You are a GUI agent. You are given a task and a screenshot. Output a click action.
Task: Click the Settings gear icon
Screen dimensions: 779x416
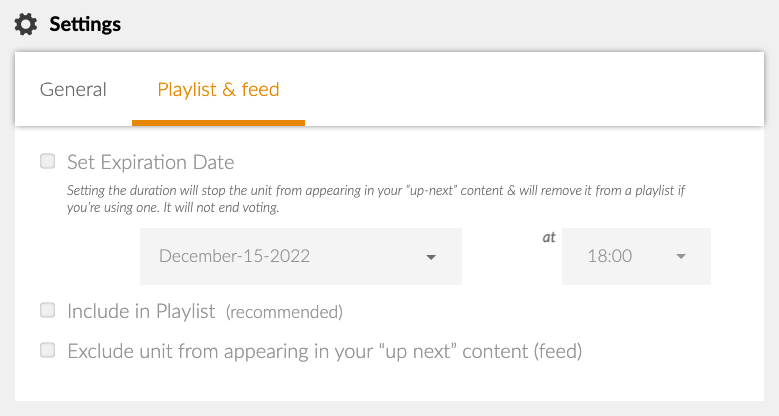(x=26, y=24)
